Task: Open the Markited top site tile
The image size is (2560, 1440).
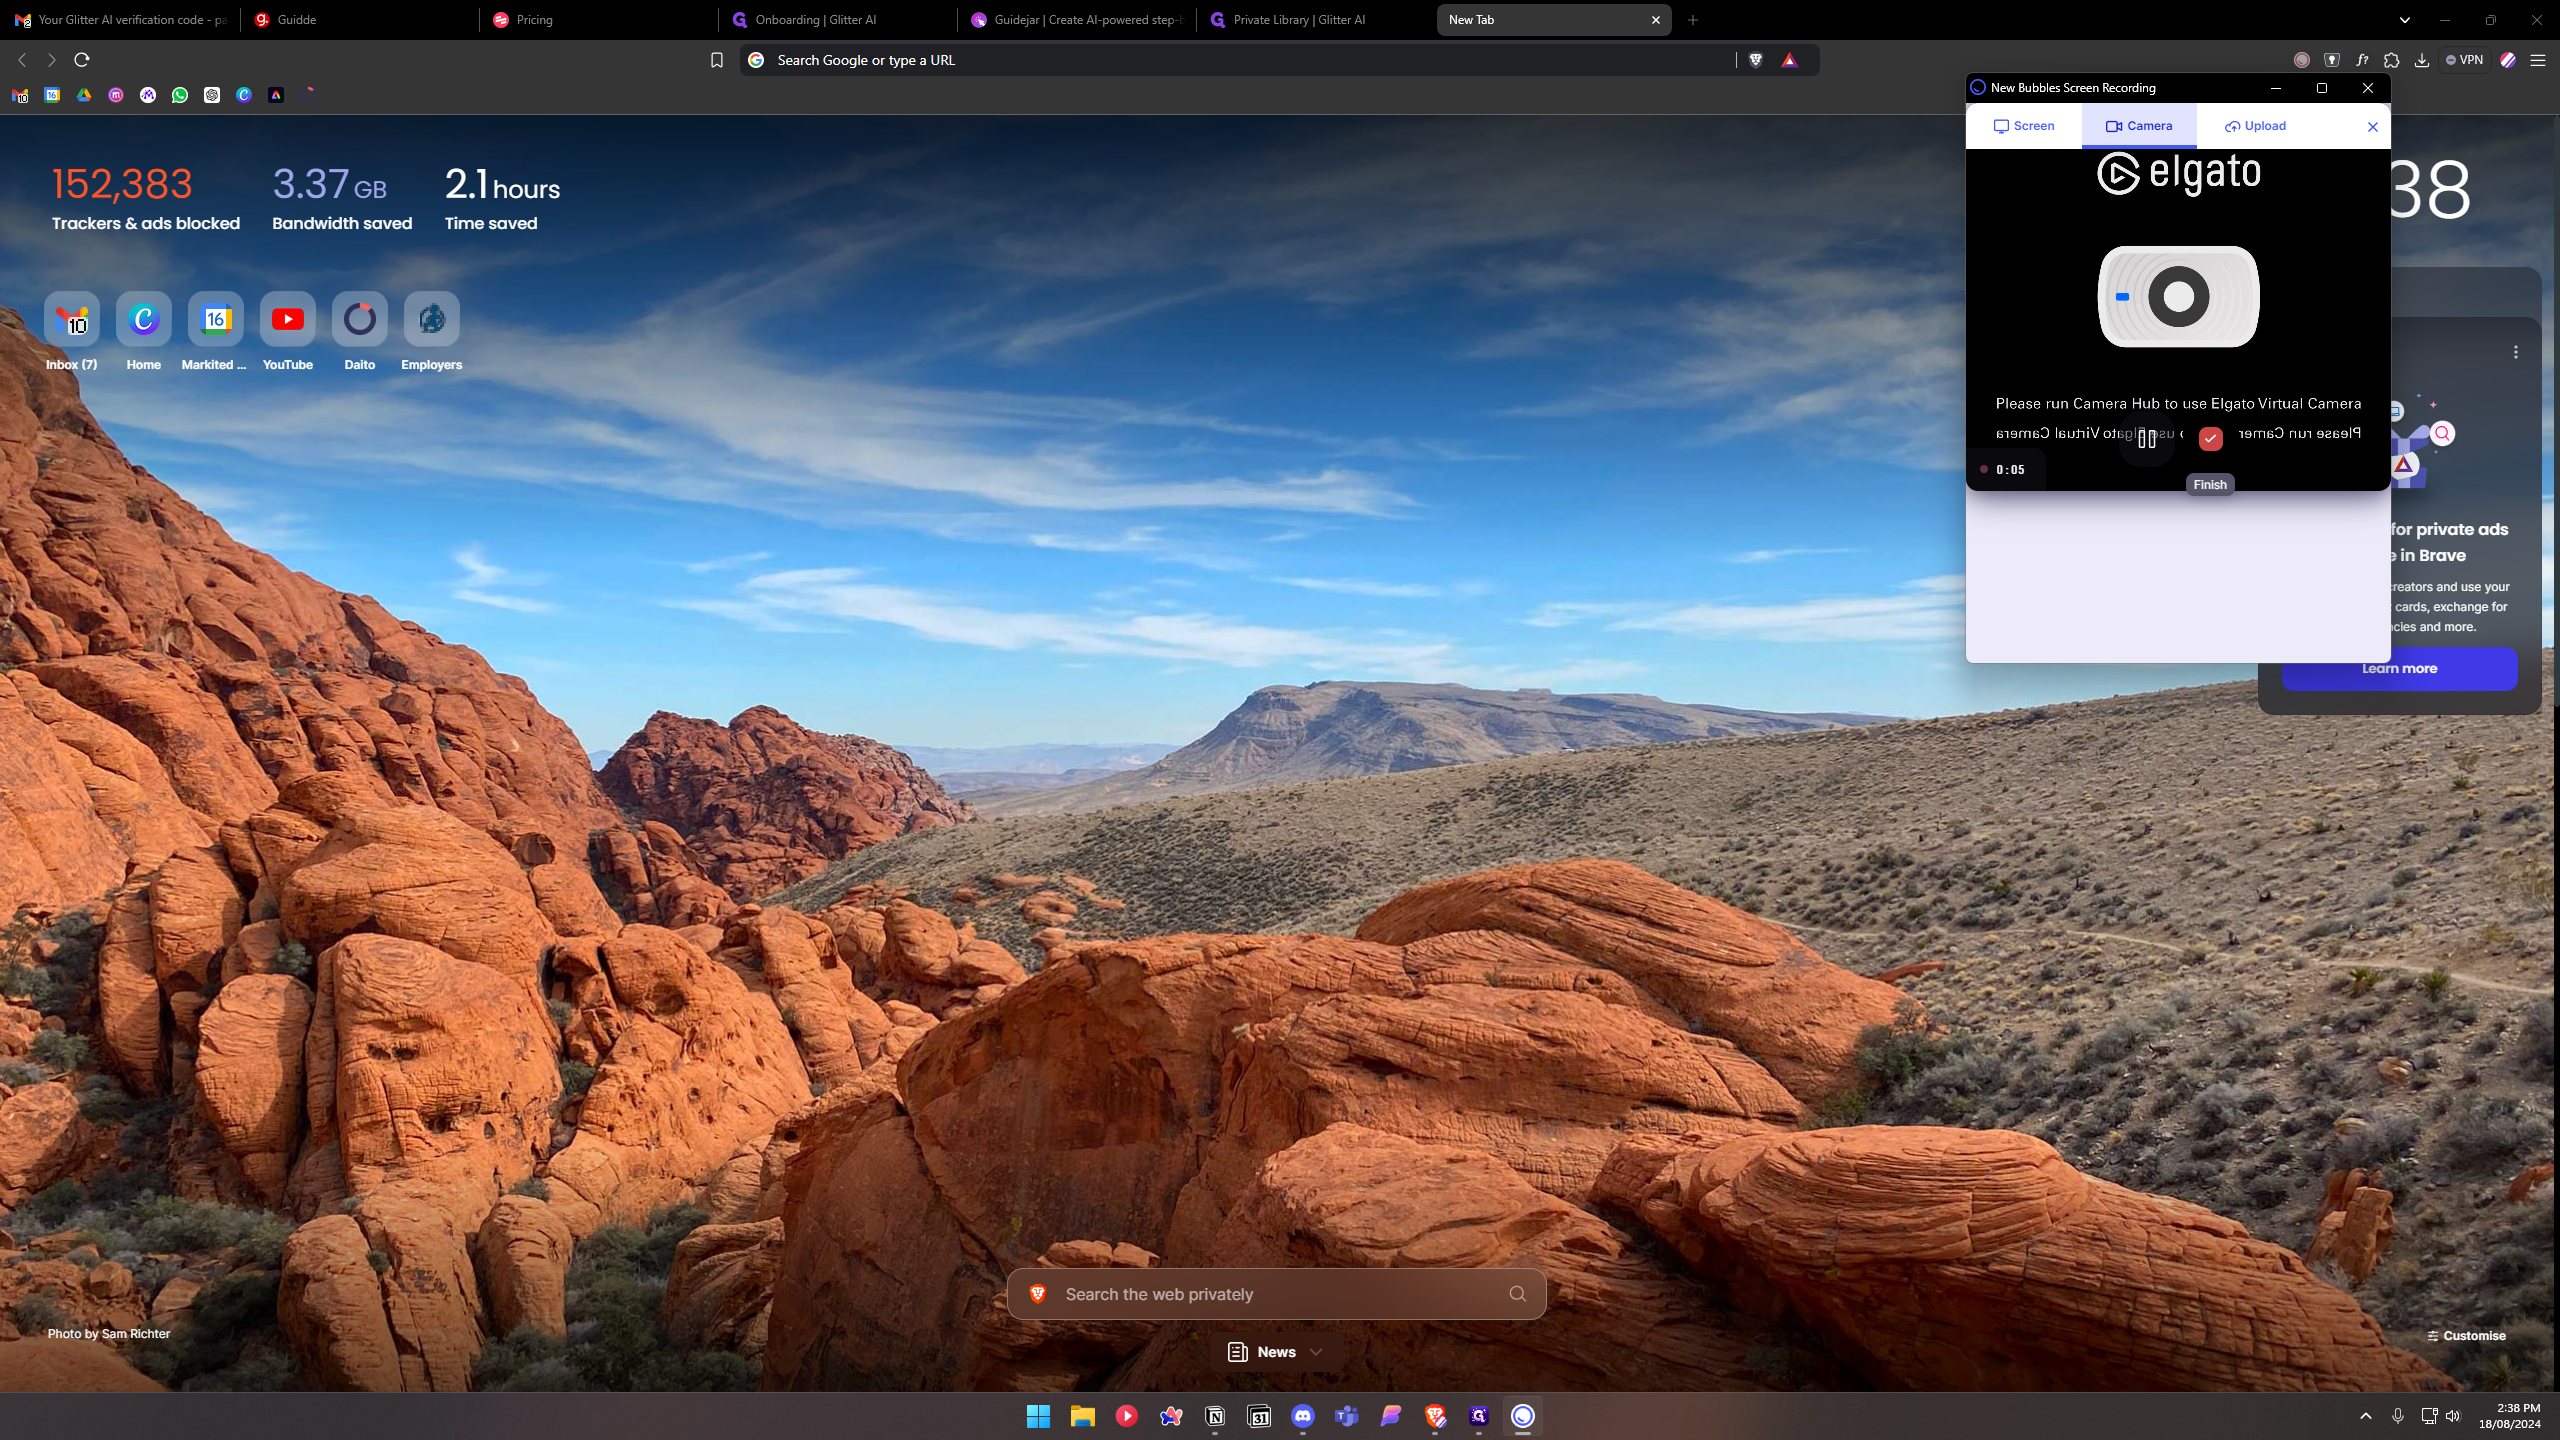Action: tap(215, 332)
